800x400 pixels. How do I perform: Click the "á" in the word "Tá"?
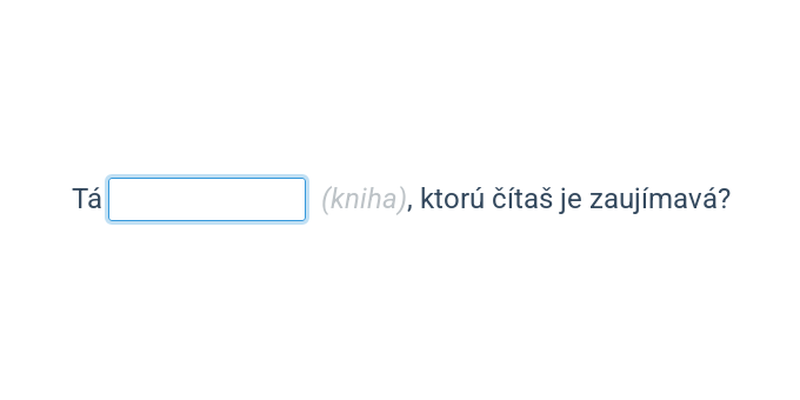tap(94, 199)
